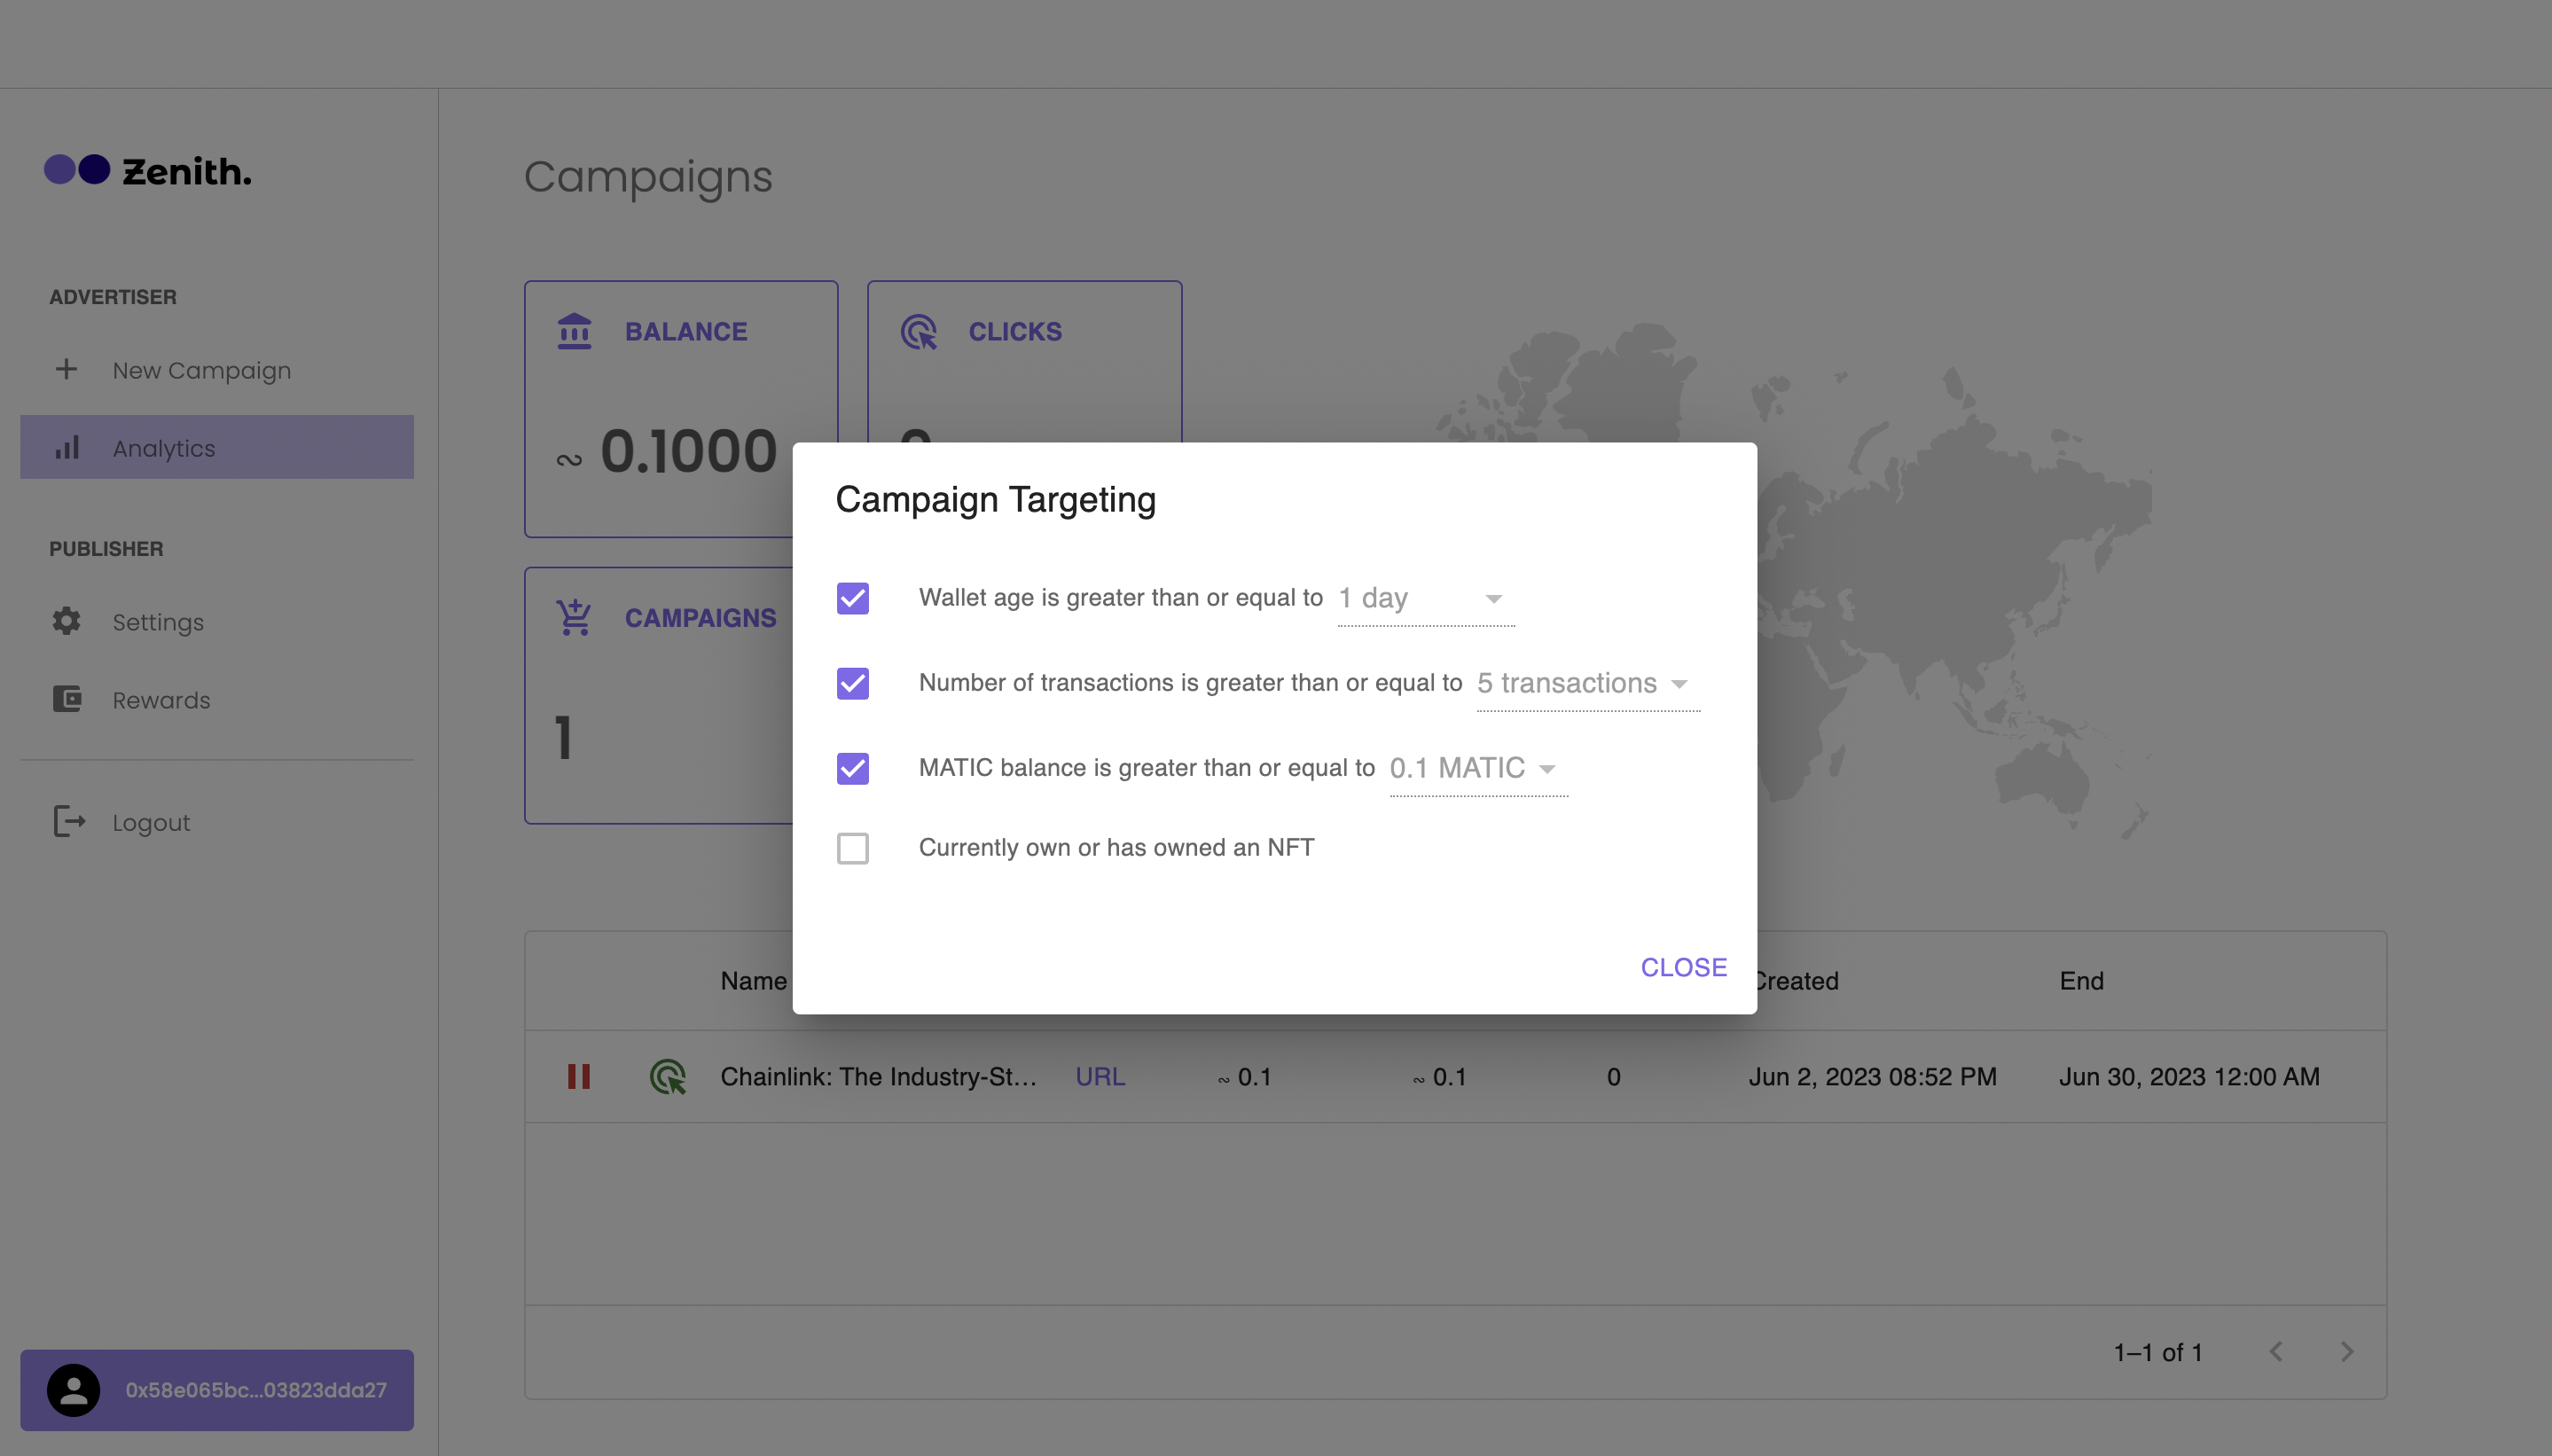The height and width of the screenshot is (1456, 2552).
Task: Enable the NFT ownership checkbox
Action: coord(852,848)
